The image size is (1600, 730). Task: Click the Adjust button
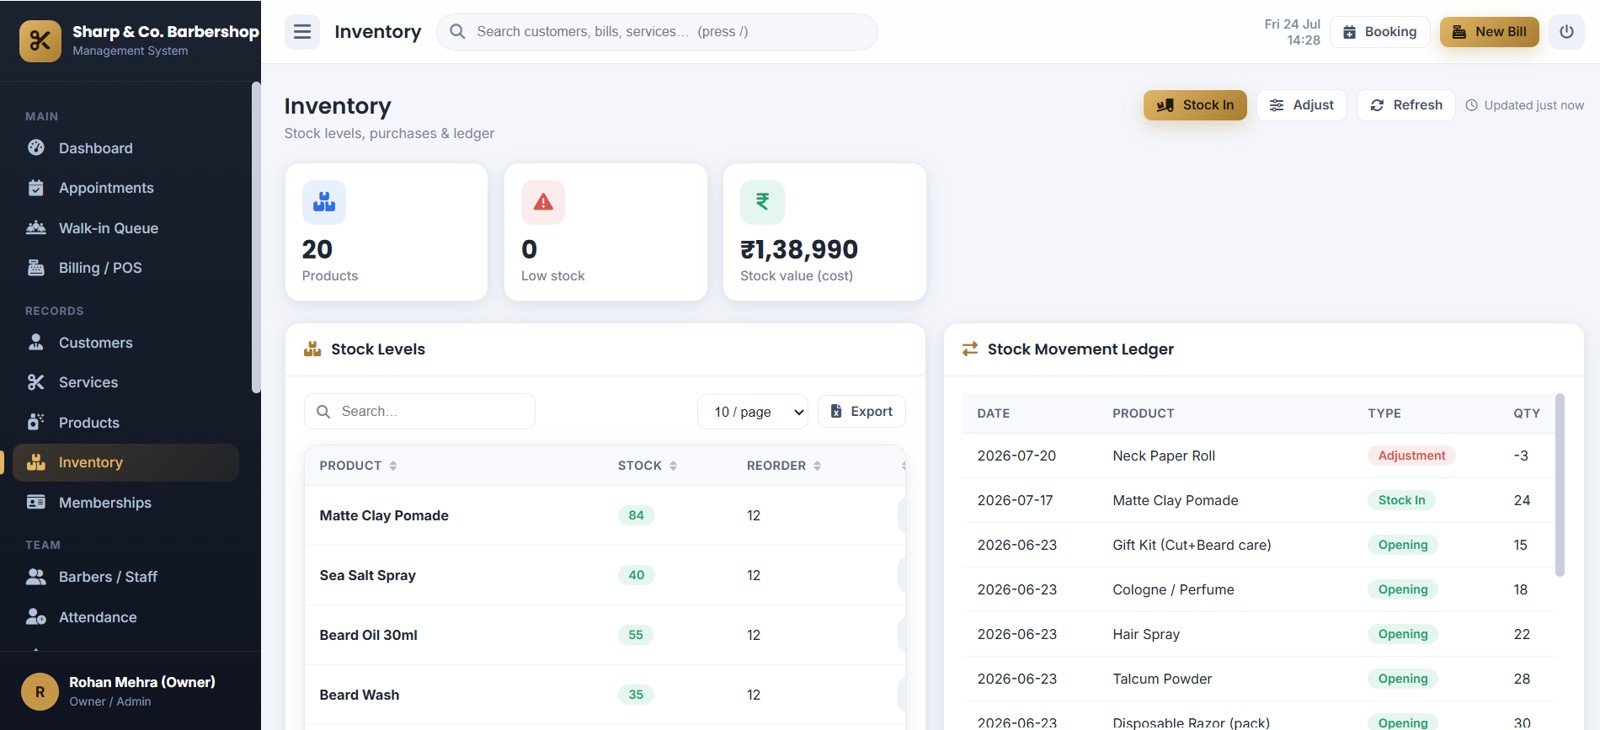pos(1302,105)
